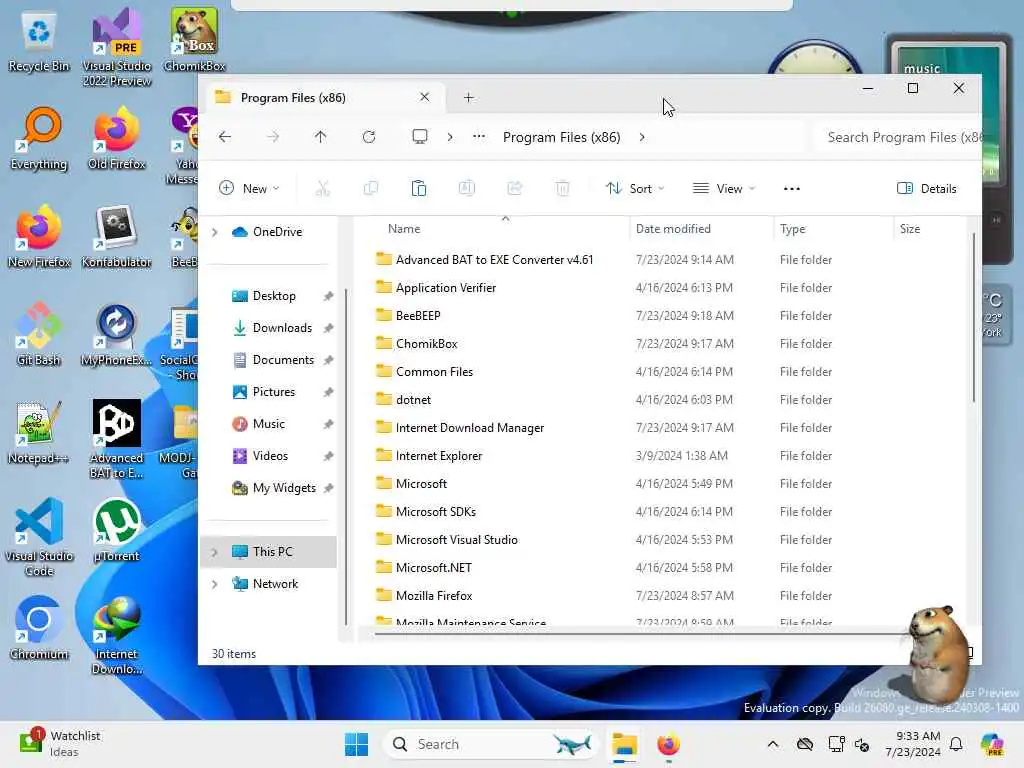
Task: Select the µTorrent desktop icon
Action: 117,530
